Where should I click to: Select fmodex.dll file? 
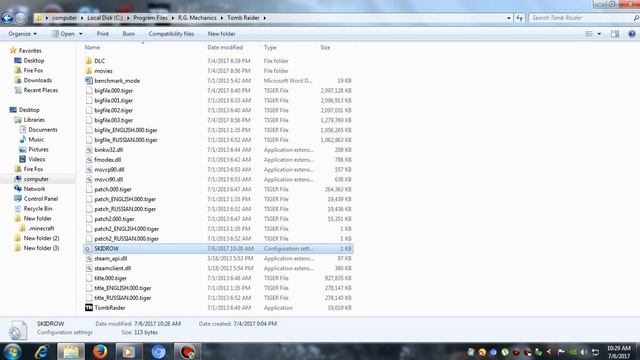click(107, 160)
